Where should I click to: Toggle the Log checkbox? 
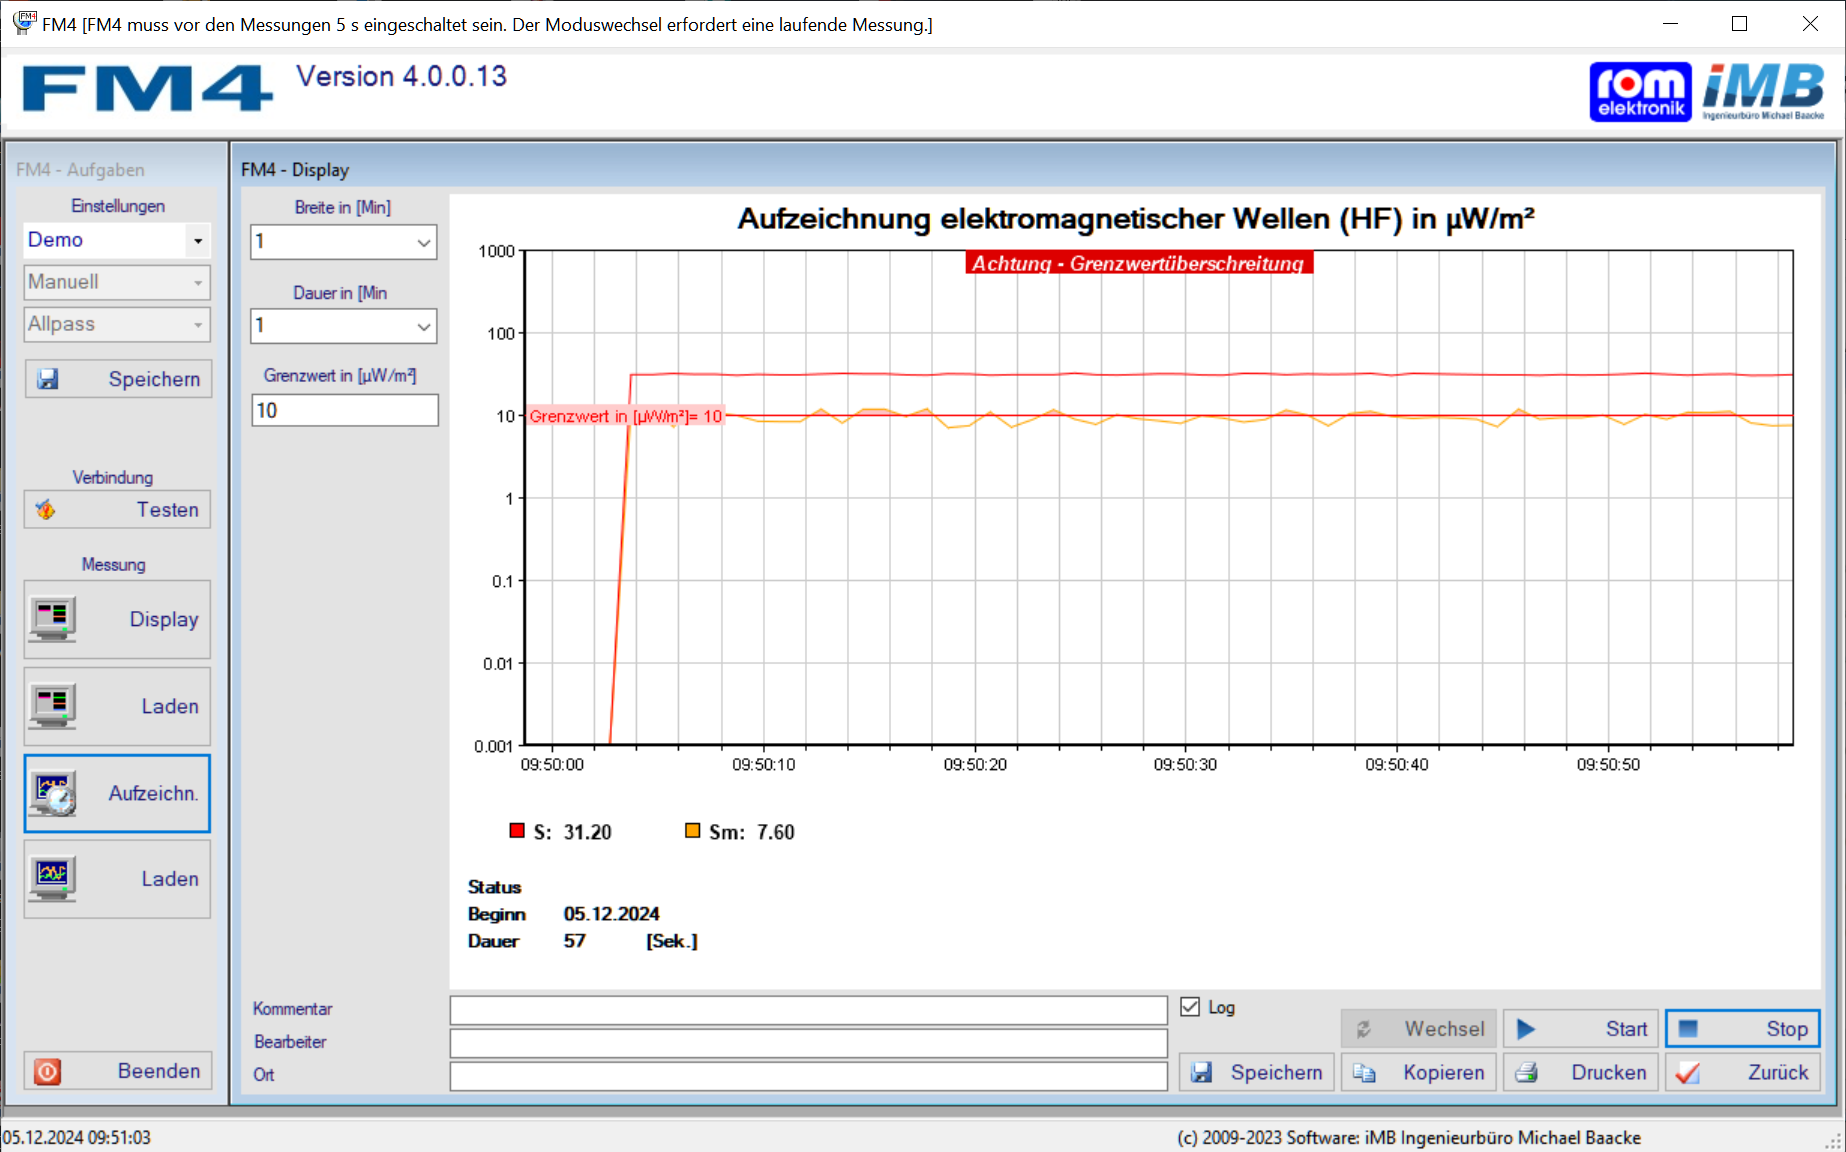coord(1190,1007)
